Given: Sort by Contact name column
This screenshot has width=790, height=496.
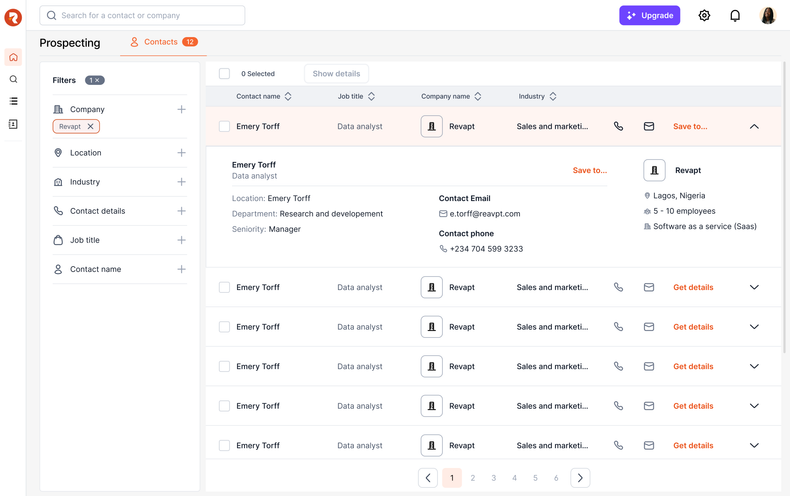Looking at the screenshot, I should pos(288,97).
